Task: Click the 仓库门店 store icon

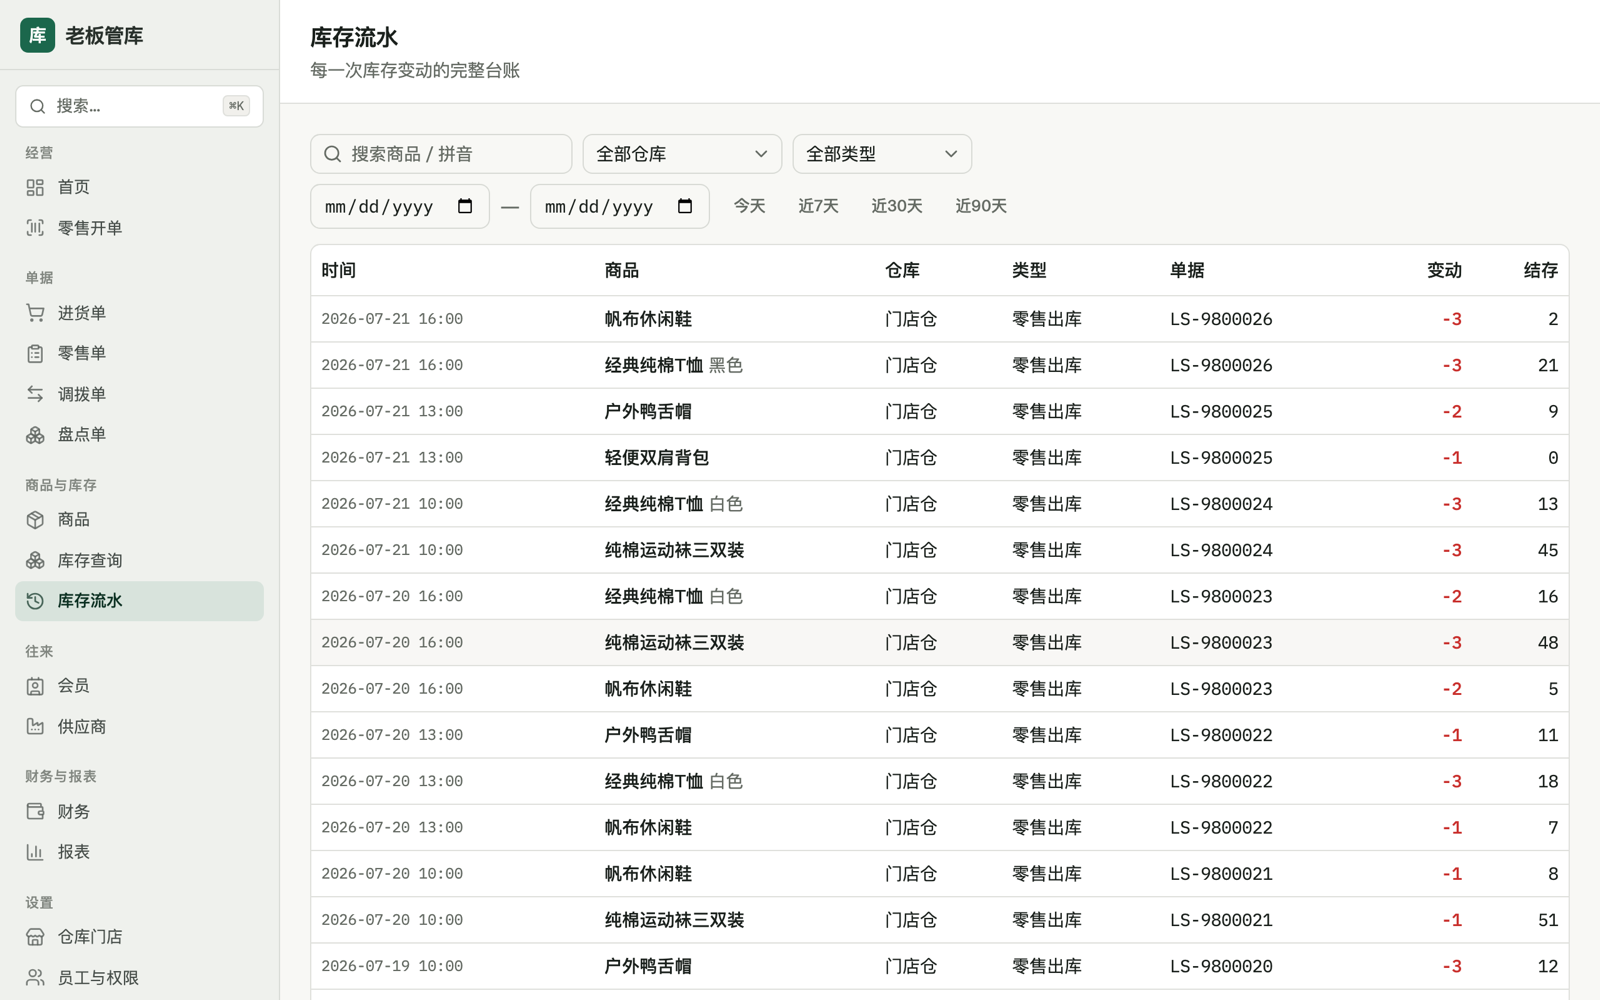Action: click(35, 937)
